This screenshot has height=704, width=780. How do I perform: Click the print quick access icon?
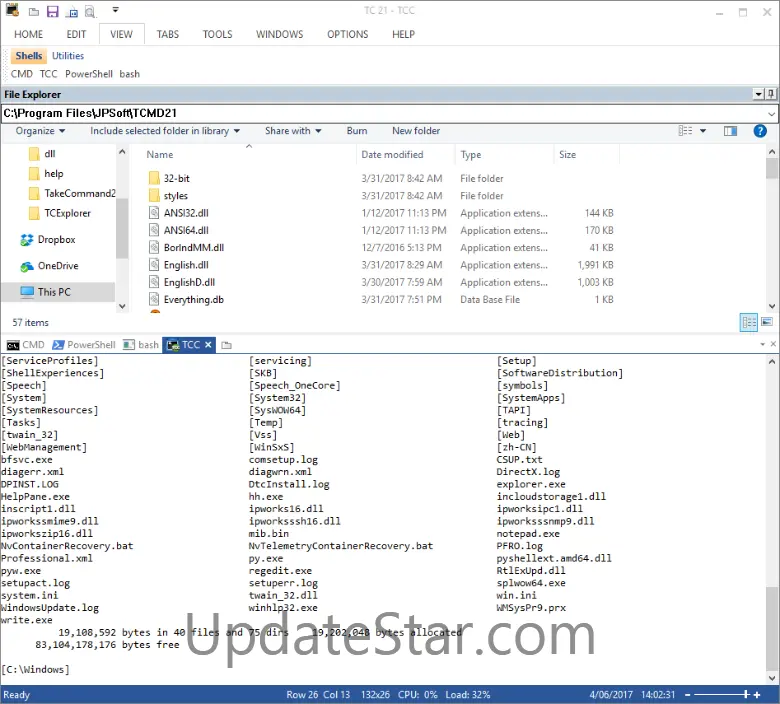coord(72,12)
